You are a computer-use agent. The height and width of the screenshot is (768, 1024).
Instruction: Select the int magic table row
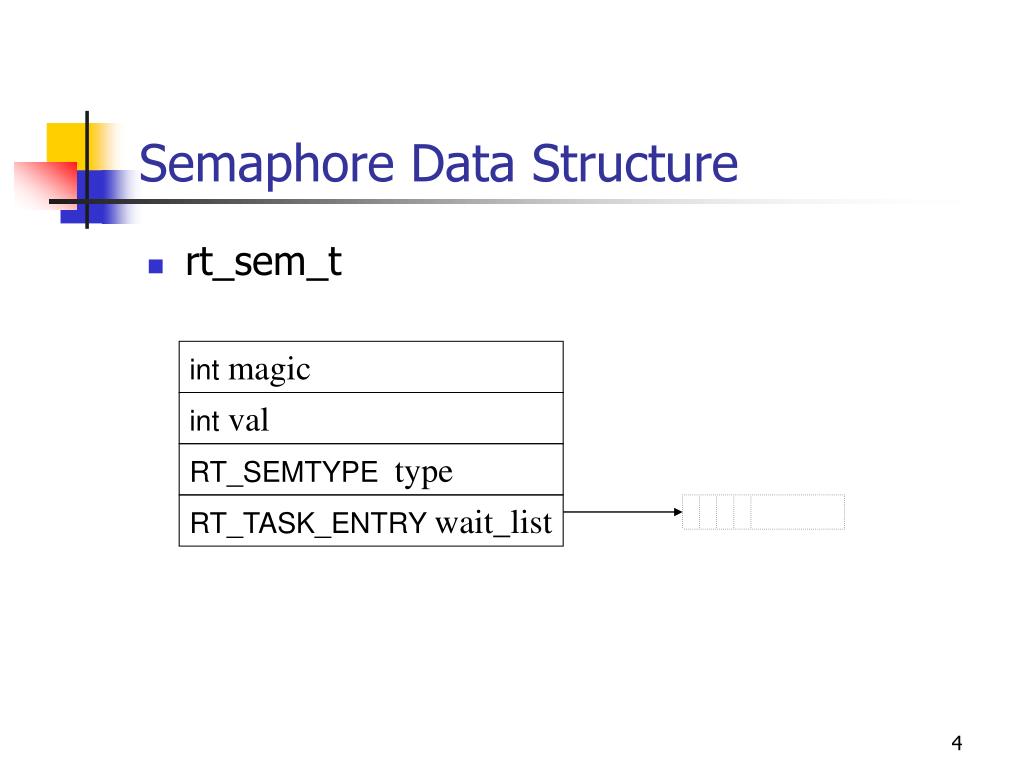(x=371, y=367)
